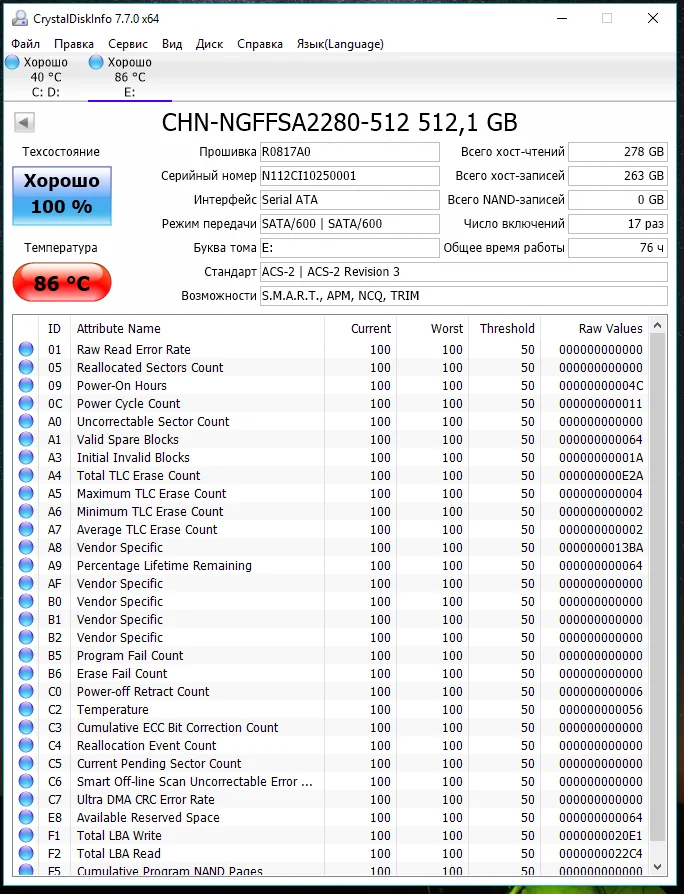Click the Возможности field S.M.A.R.T., APM, NCQ, TRIM

(463, 295)
